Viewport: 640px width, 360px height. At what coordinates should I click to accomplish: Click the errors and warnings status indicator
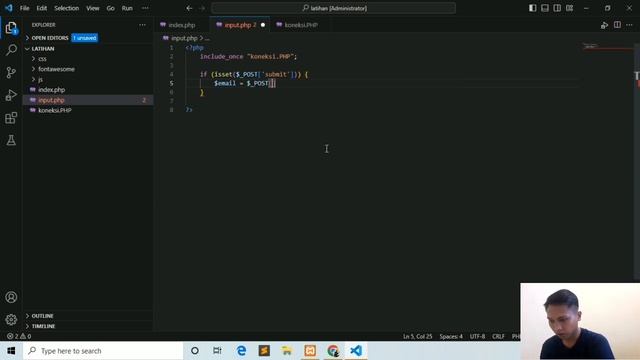coord(19,336)
